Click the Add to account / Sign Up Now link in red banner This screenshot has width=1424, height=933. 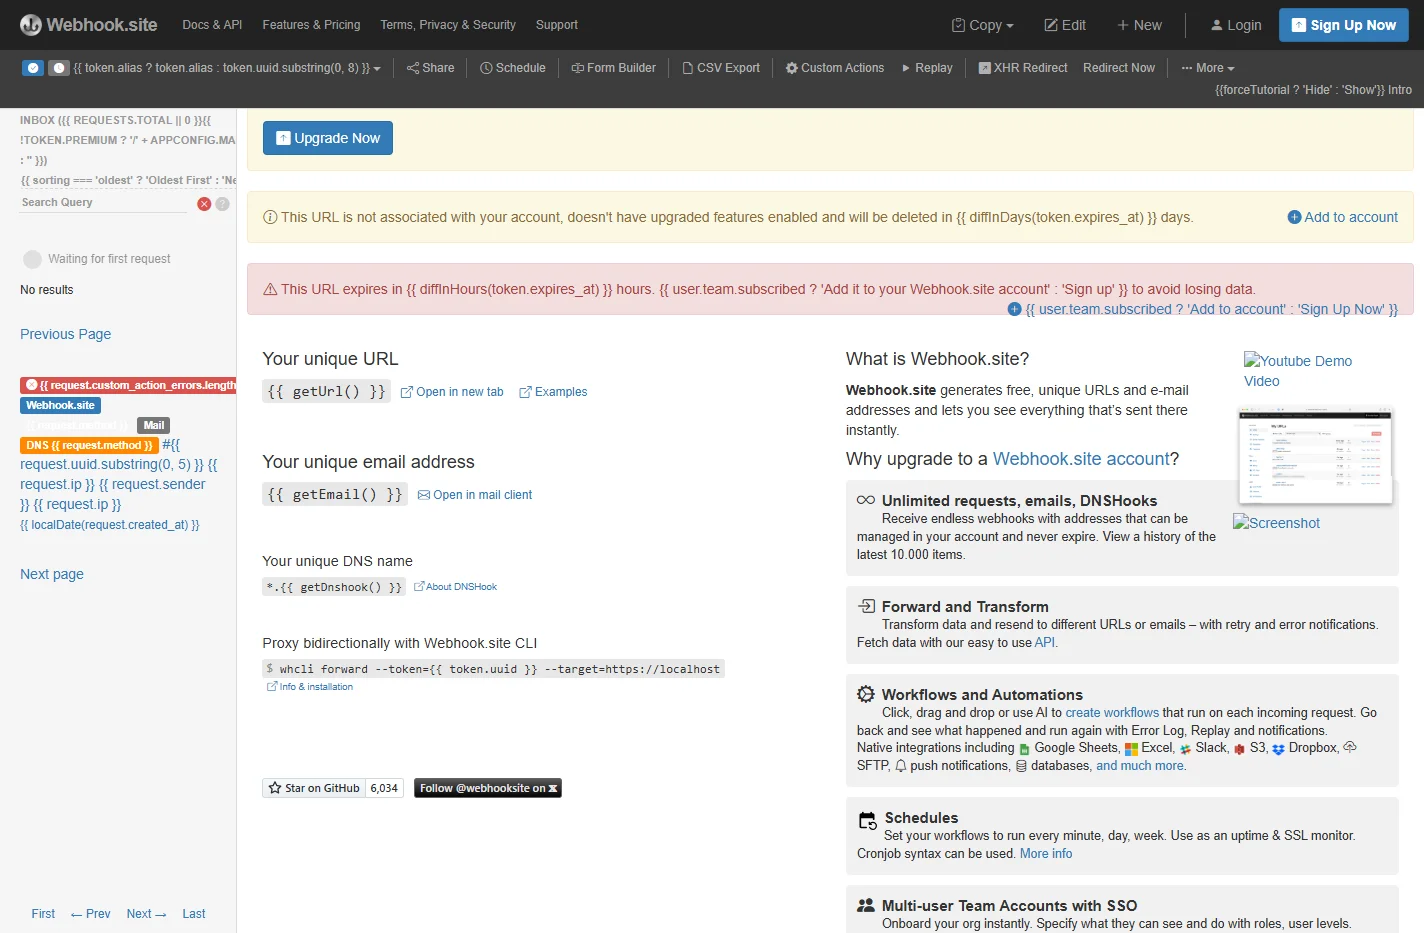(1203, 309)
